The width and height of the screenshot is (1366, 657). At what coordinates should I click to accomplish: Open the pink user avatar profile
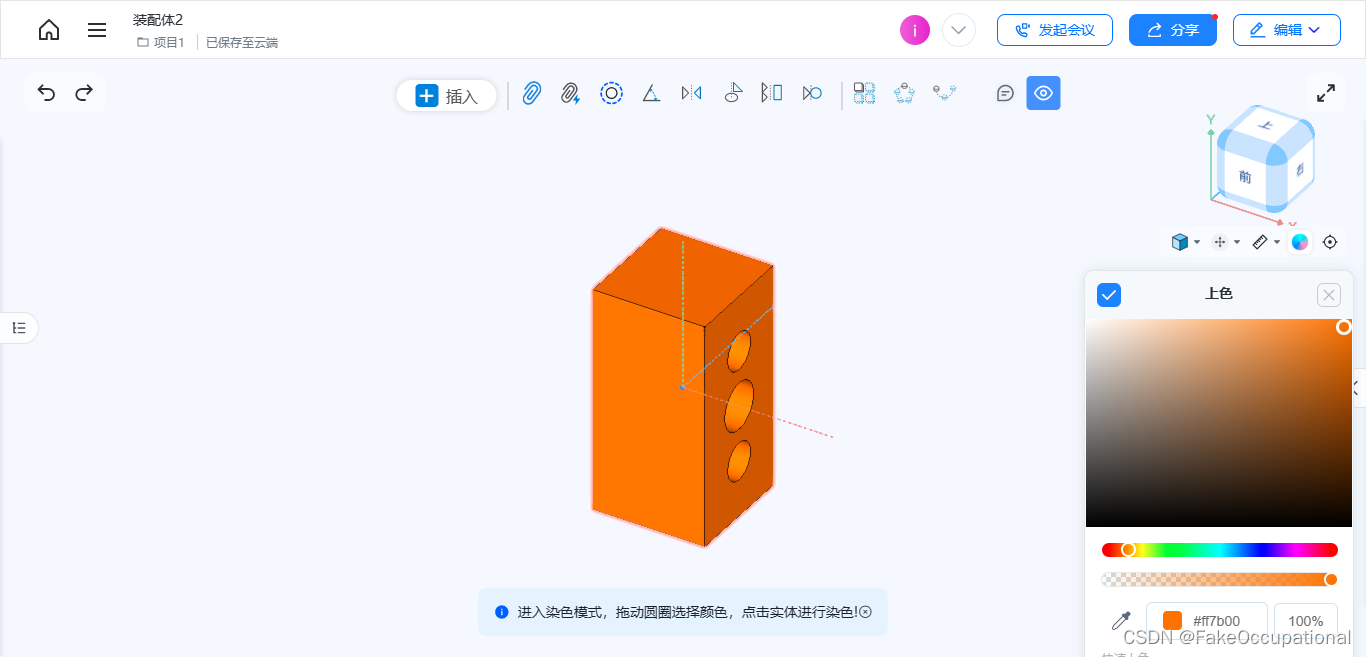(915, 30)
